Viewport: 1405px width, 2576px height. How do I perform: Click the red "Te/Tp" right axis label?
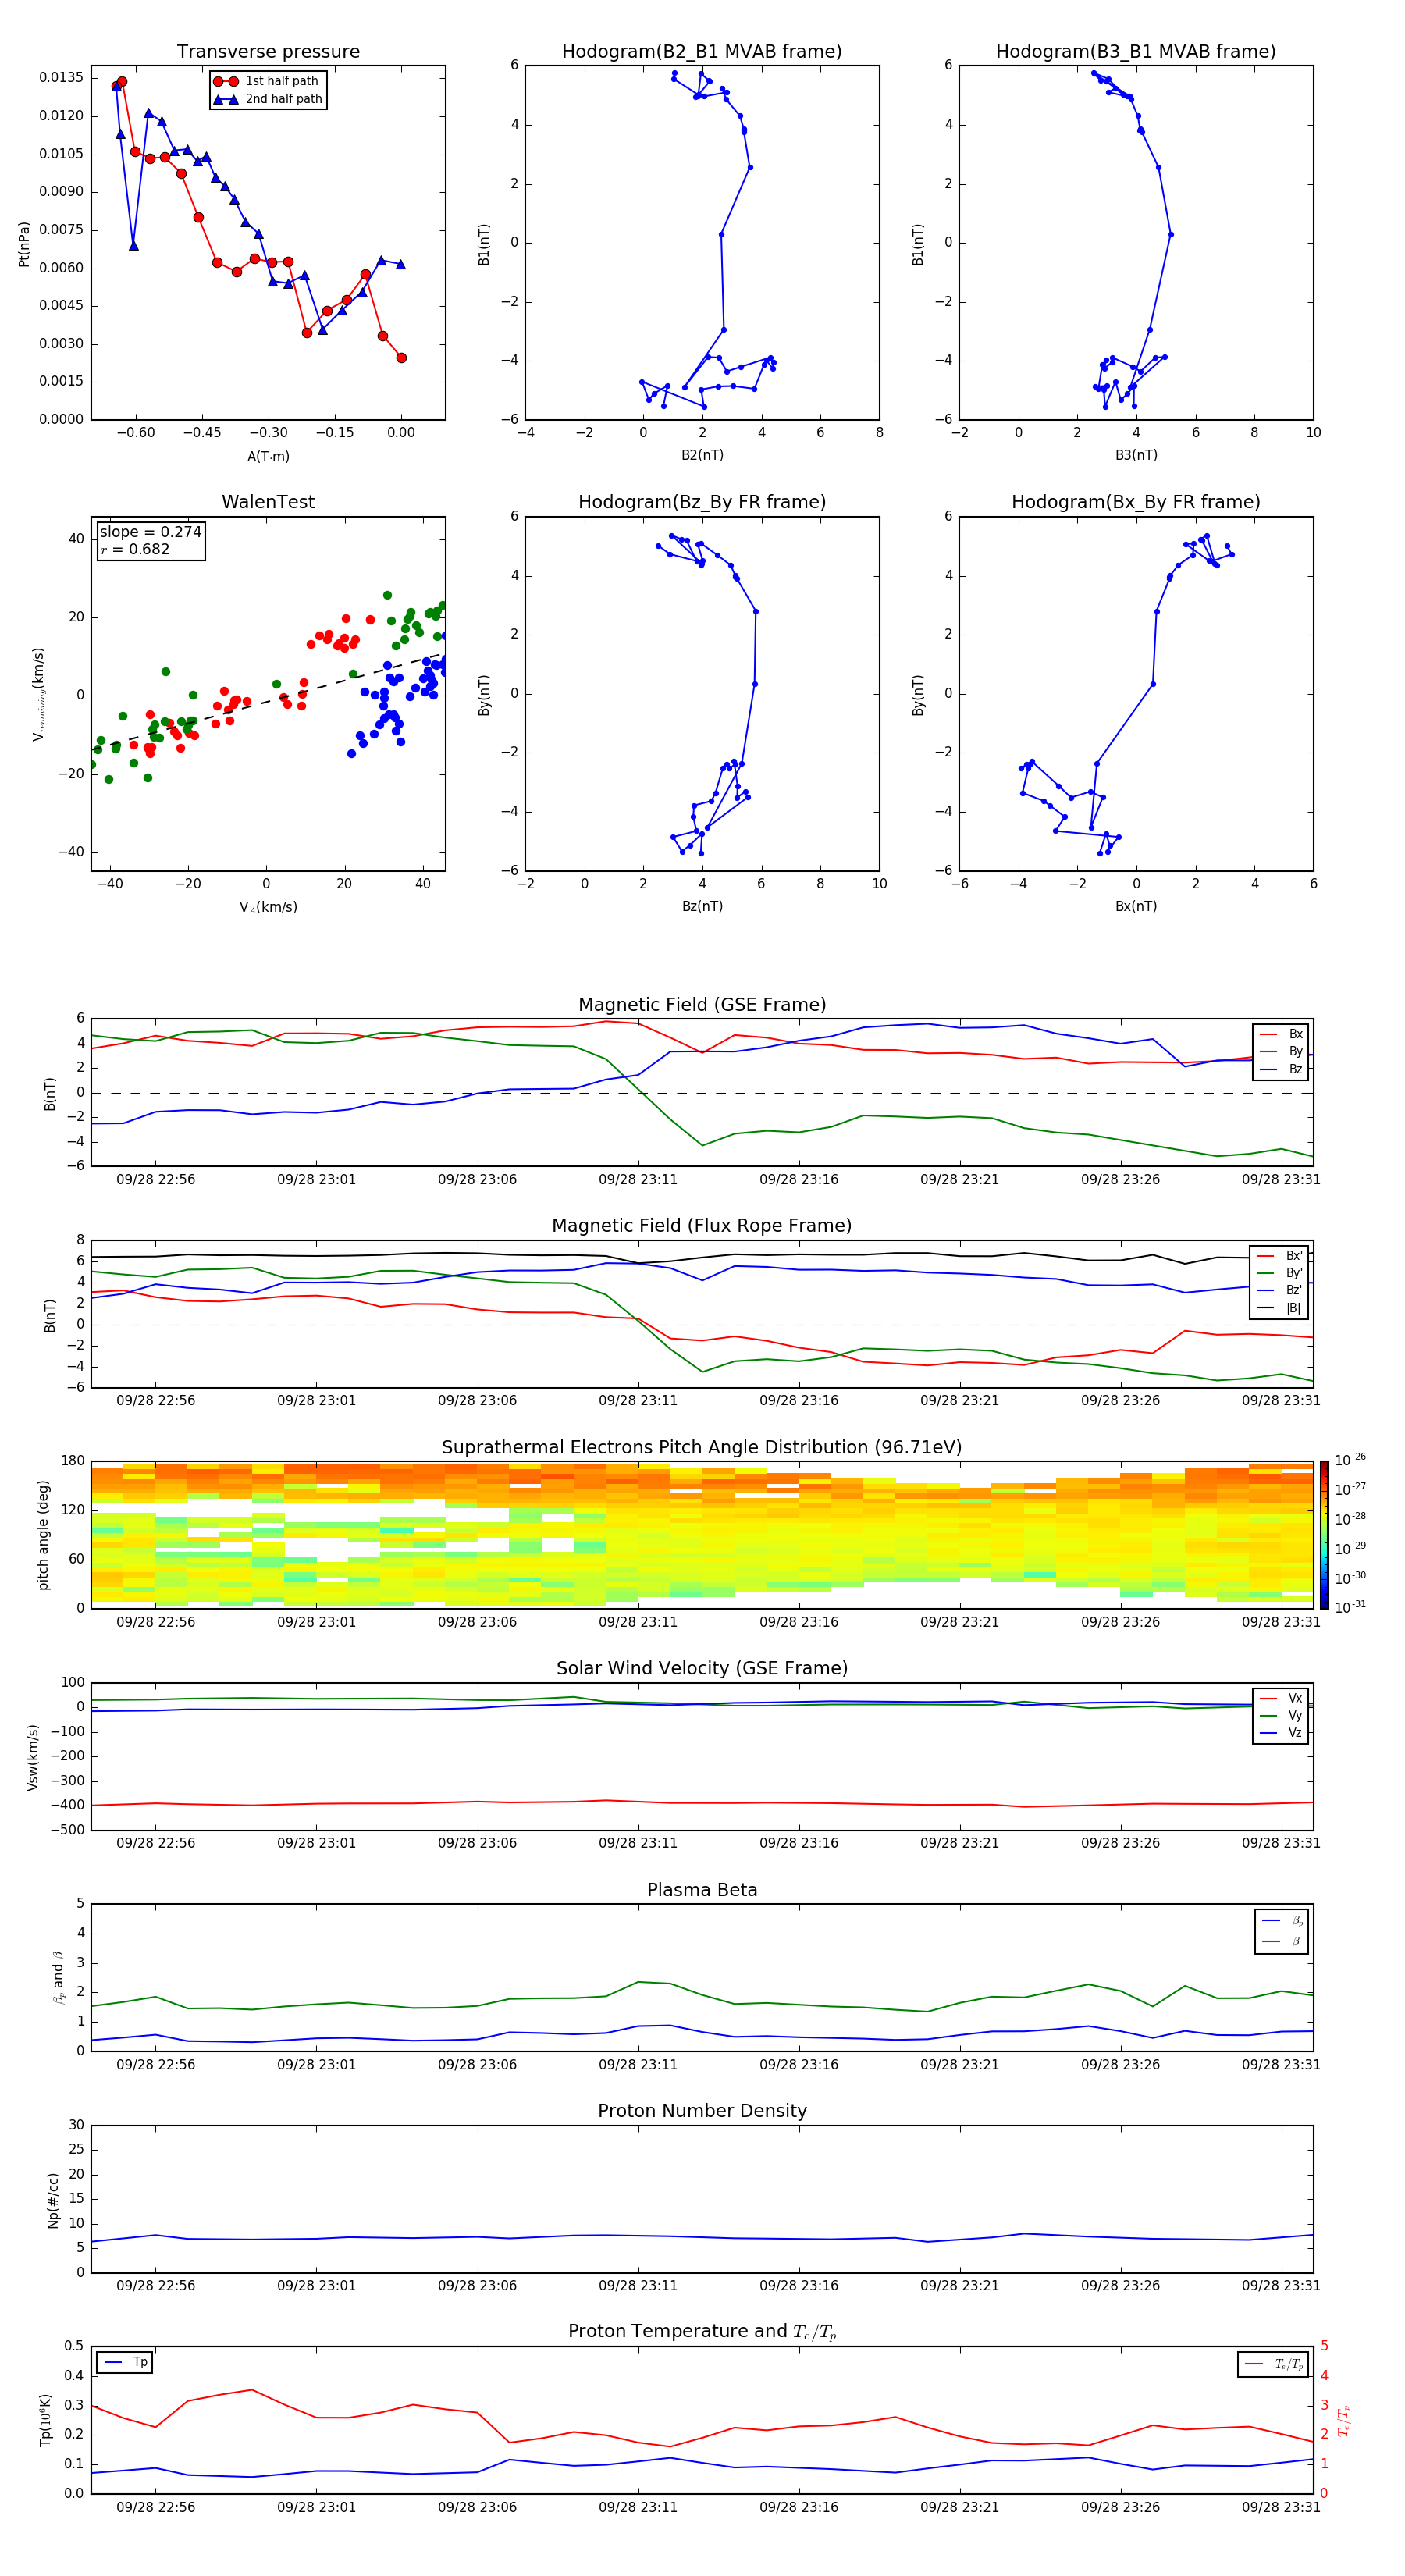pos(1344,2420)
